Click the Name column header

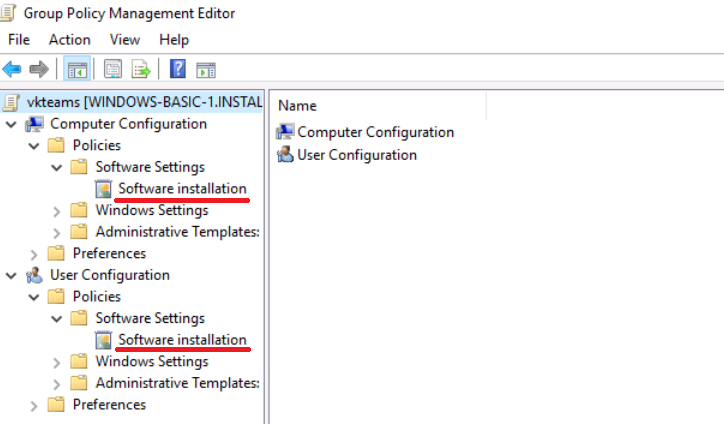click(x=297, y=105)
